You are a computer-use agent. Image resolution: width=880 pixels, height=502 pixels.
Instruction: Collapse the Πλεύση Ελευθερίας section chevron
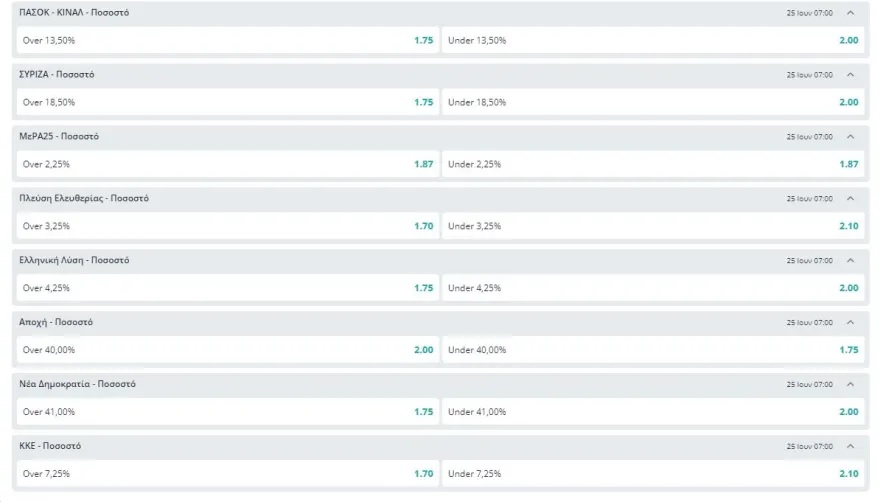[x=850, y=198]
